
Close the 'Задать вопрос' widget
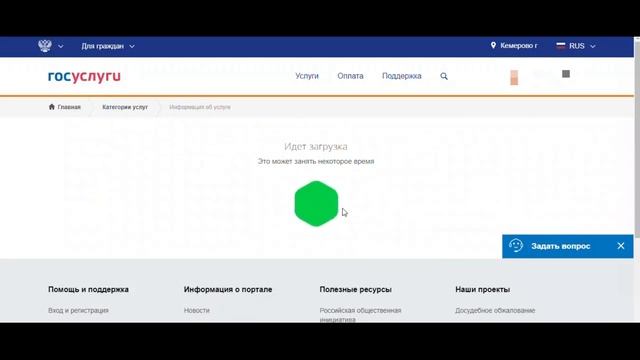pos(621,246)
